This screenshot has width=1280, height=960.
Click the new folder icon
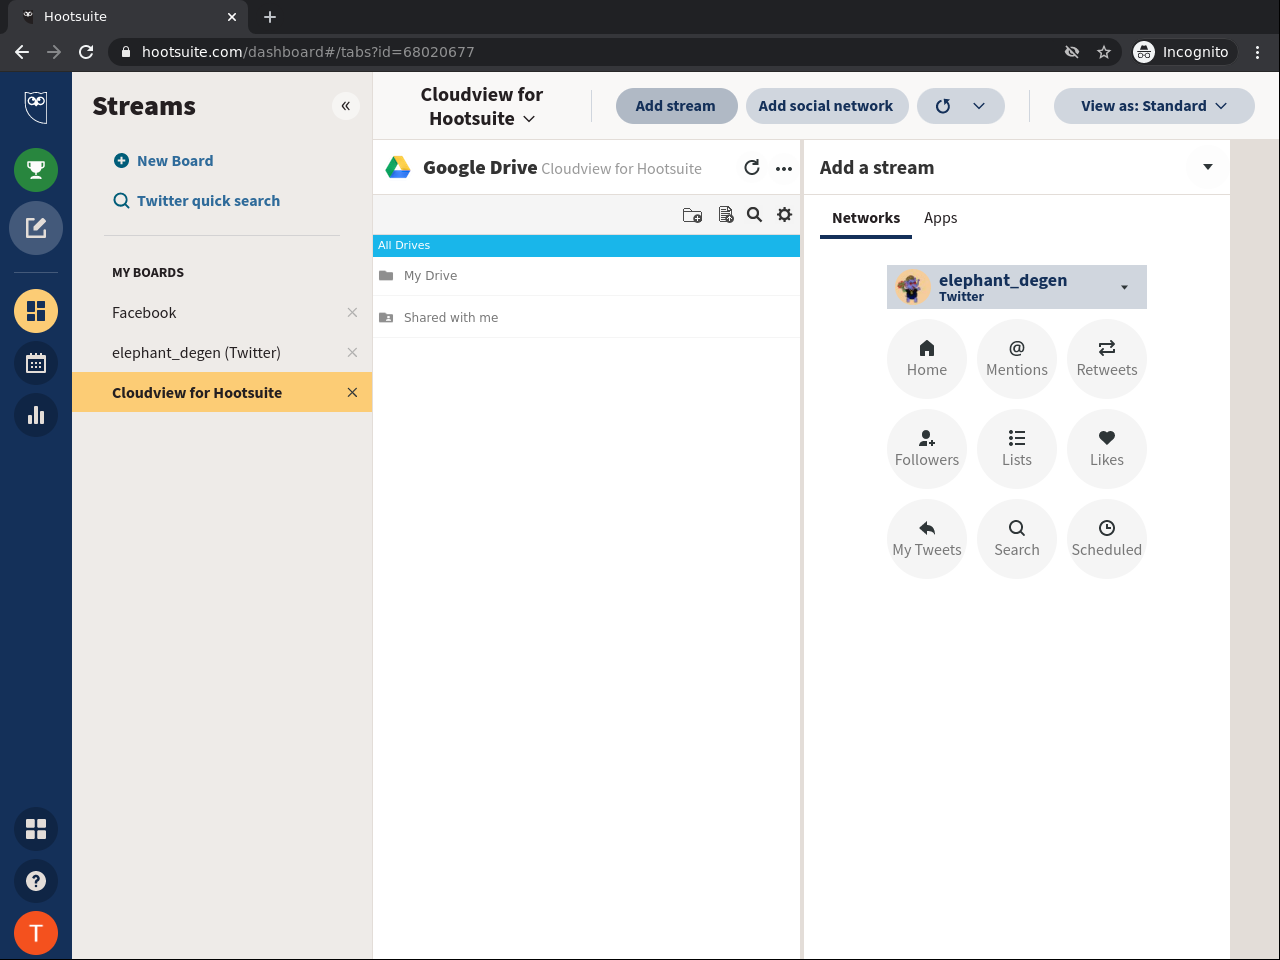pyautogui.click(x=692, y=215)
